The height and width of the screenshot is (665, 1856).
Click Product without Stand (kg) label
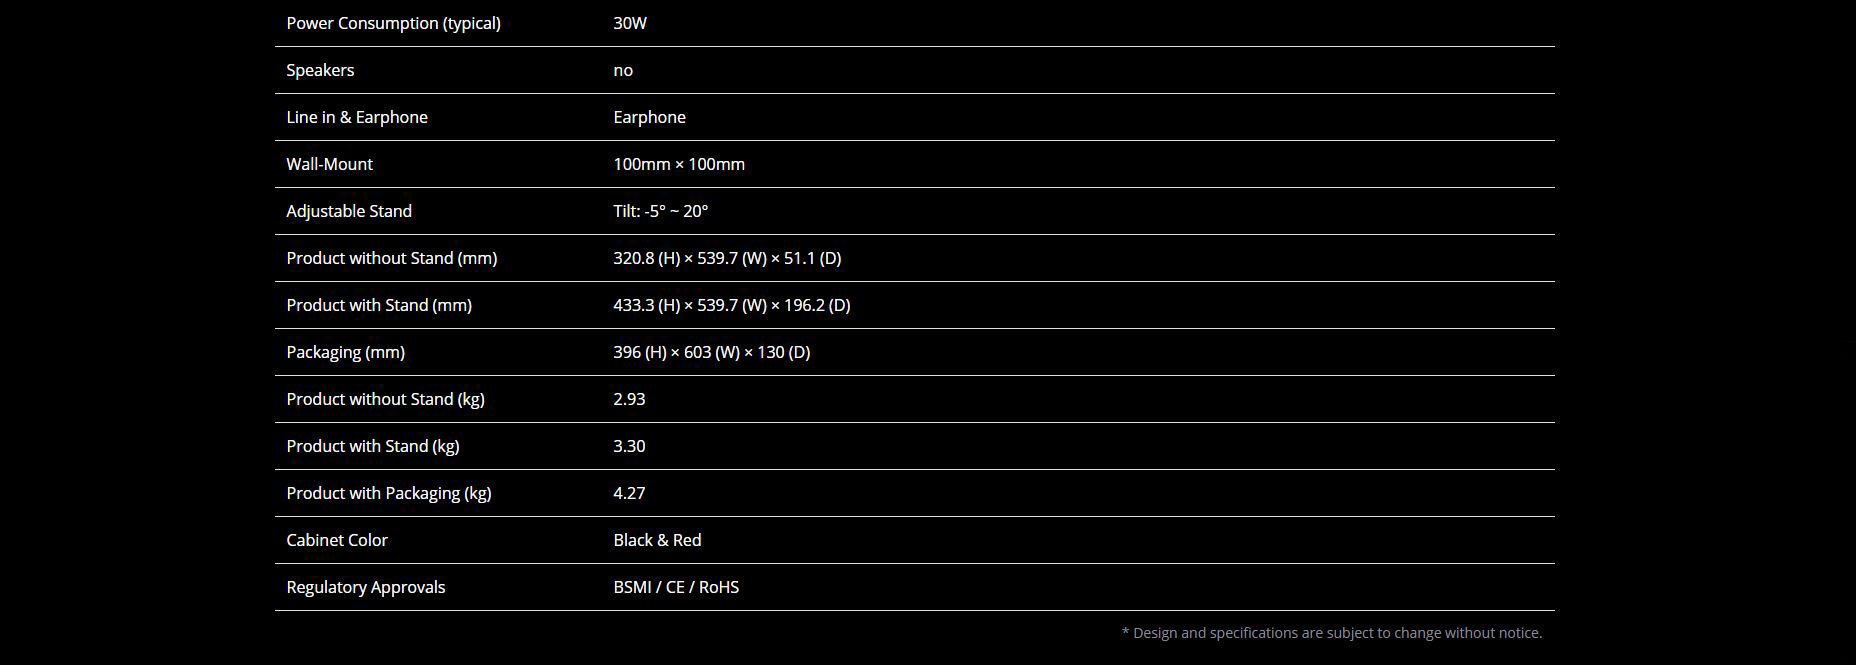click(x=385, y=399)
